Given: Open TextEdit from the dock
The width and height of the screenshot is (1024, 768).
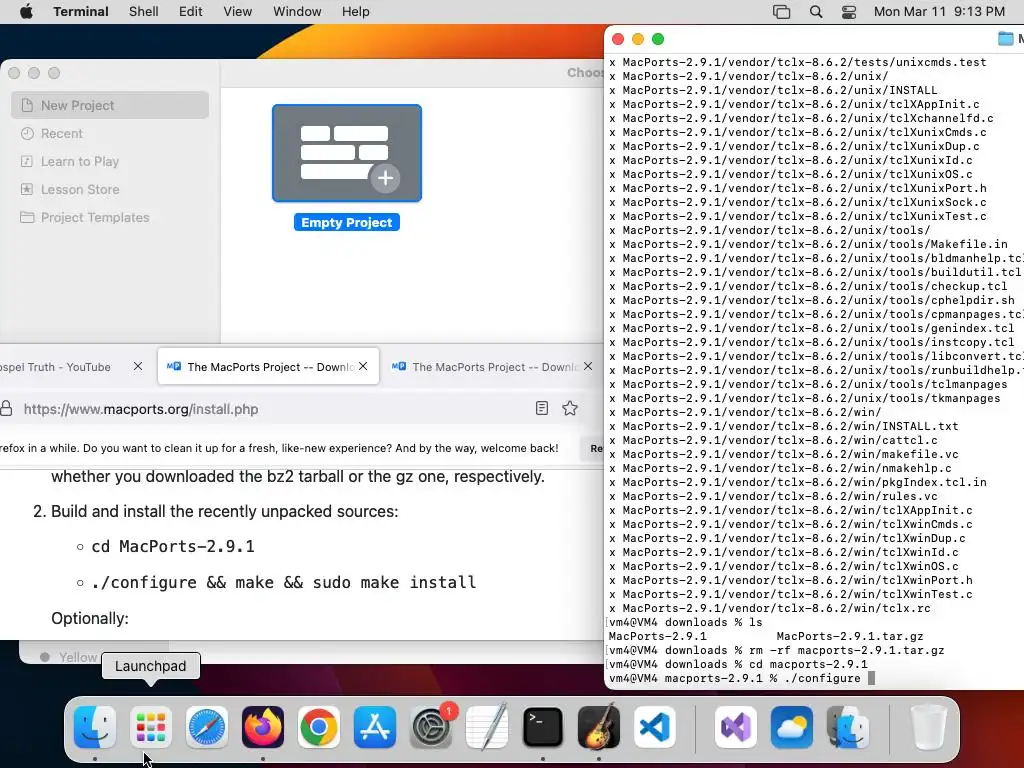Looking at the screenshot, I should tap(487, 727).
